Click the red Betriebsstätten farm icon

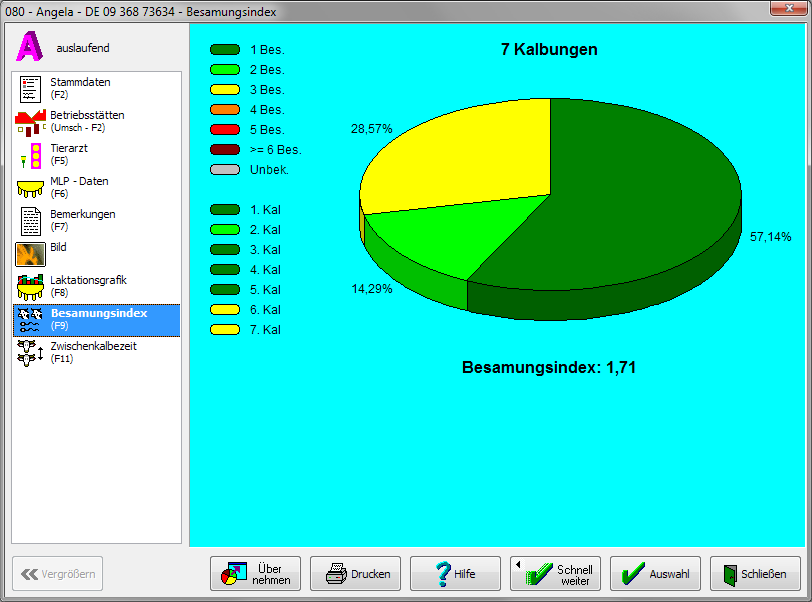tap(30, 123)
